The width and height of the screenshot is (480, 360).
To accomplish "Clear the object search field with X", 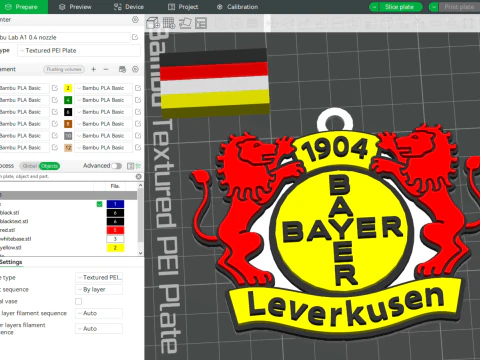I will 139,176.
